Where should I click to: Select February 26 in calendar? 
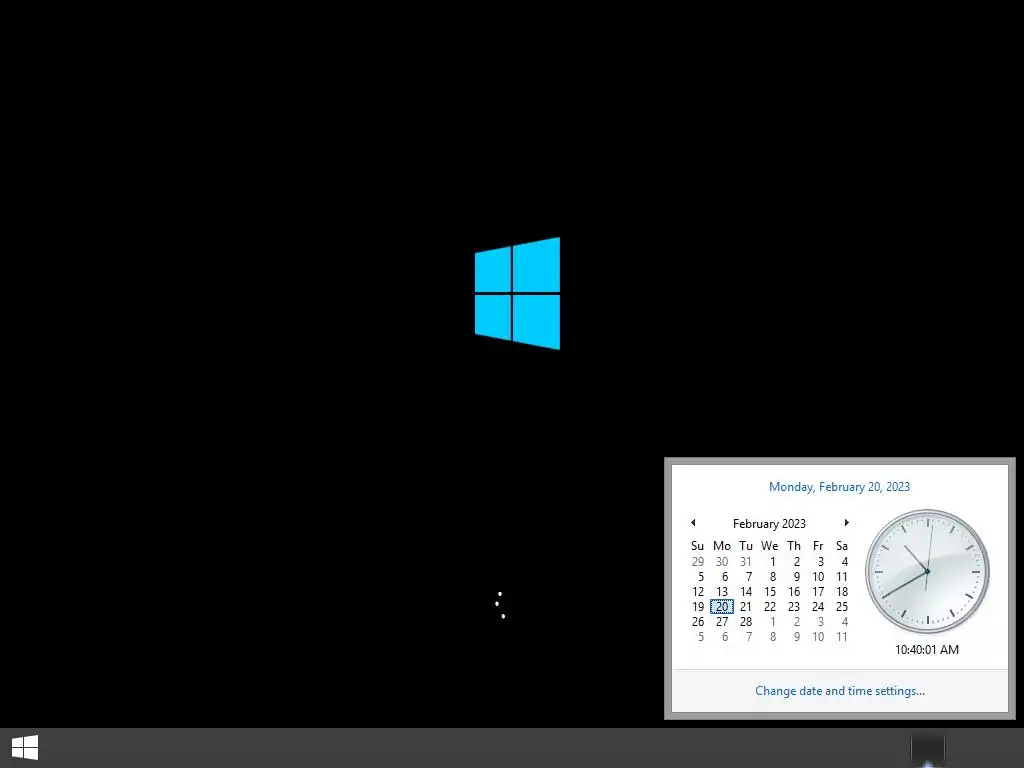(x=698, y=622)
